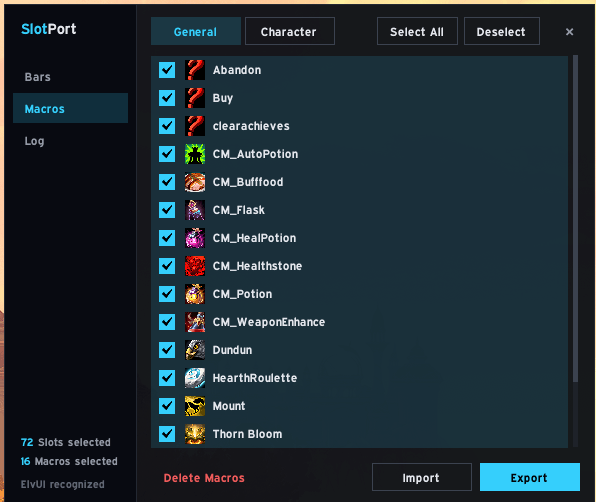Click the Thorn Bloom icon
This screenshot has width=596, height=502.
pos(195,434)
